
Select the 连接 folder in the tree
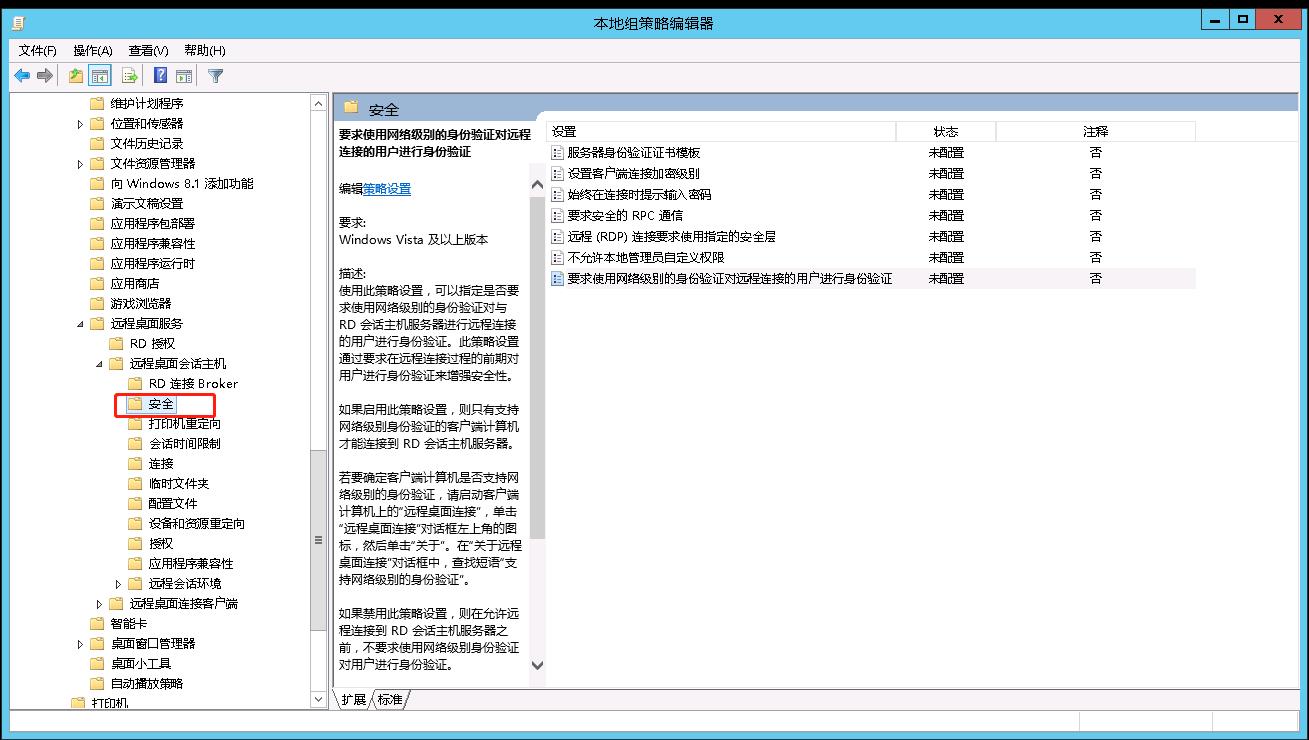click(161, 464)
